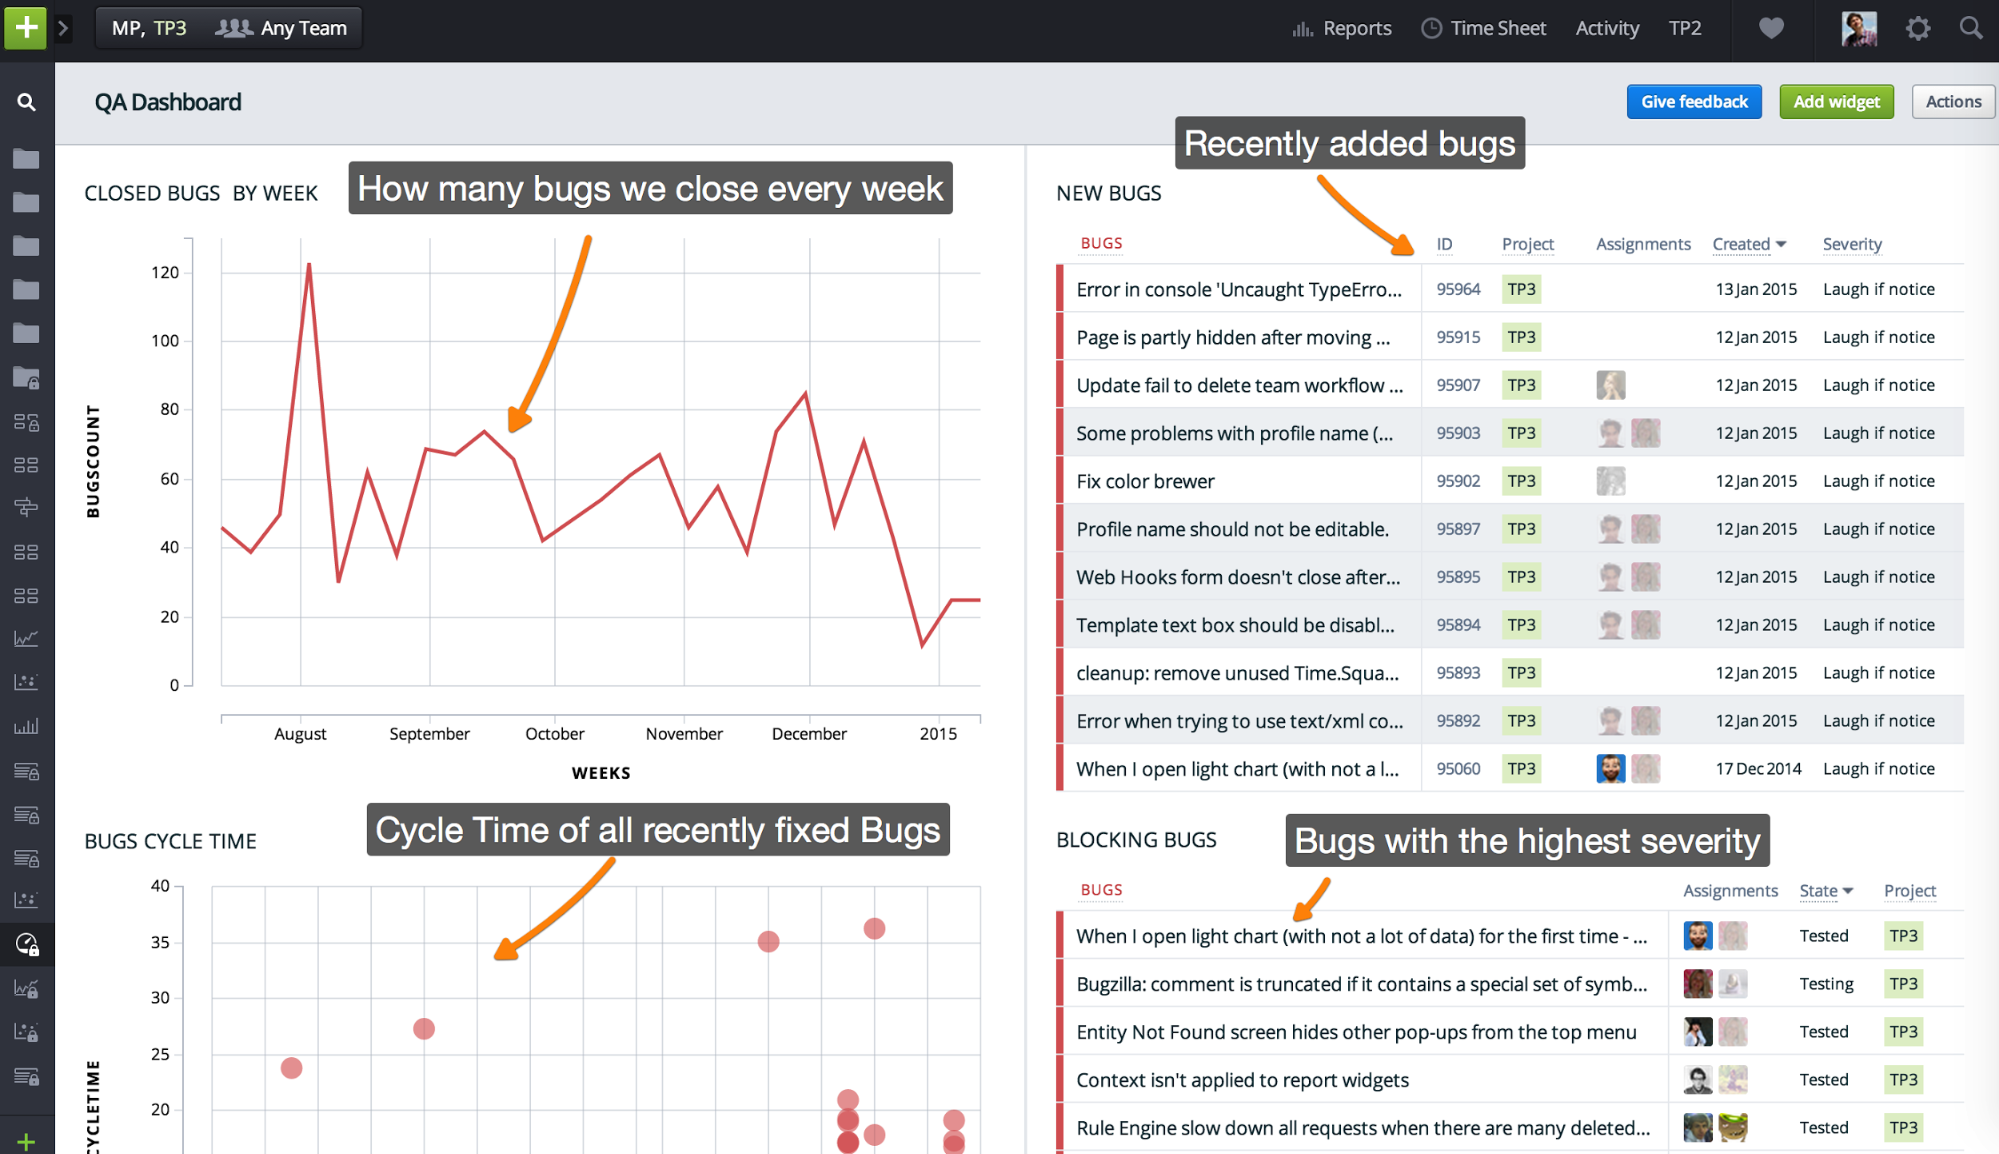
Task: Select the bar chart widget icon in sidebar
Action: pyautogui.click(x=25, y=725)
